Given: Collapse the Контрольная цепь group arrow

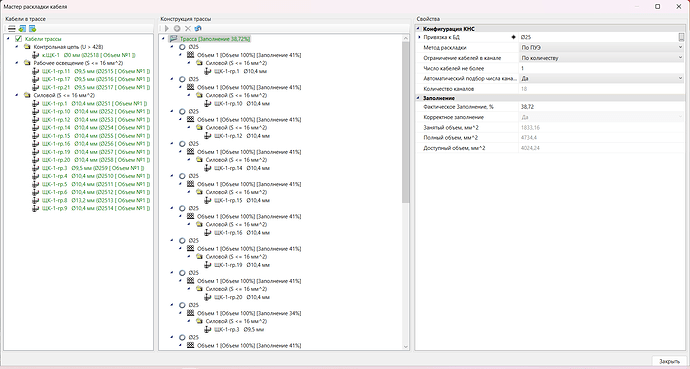Looking at the screenshot, I should point(17,47).
